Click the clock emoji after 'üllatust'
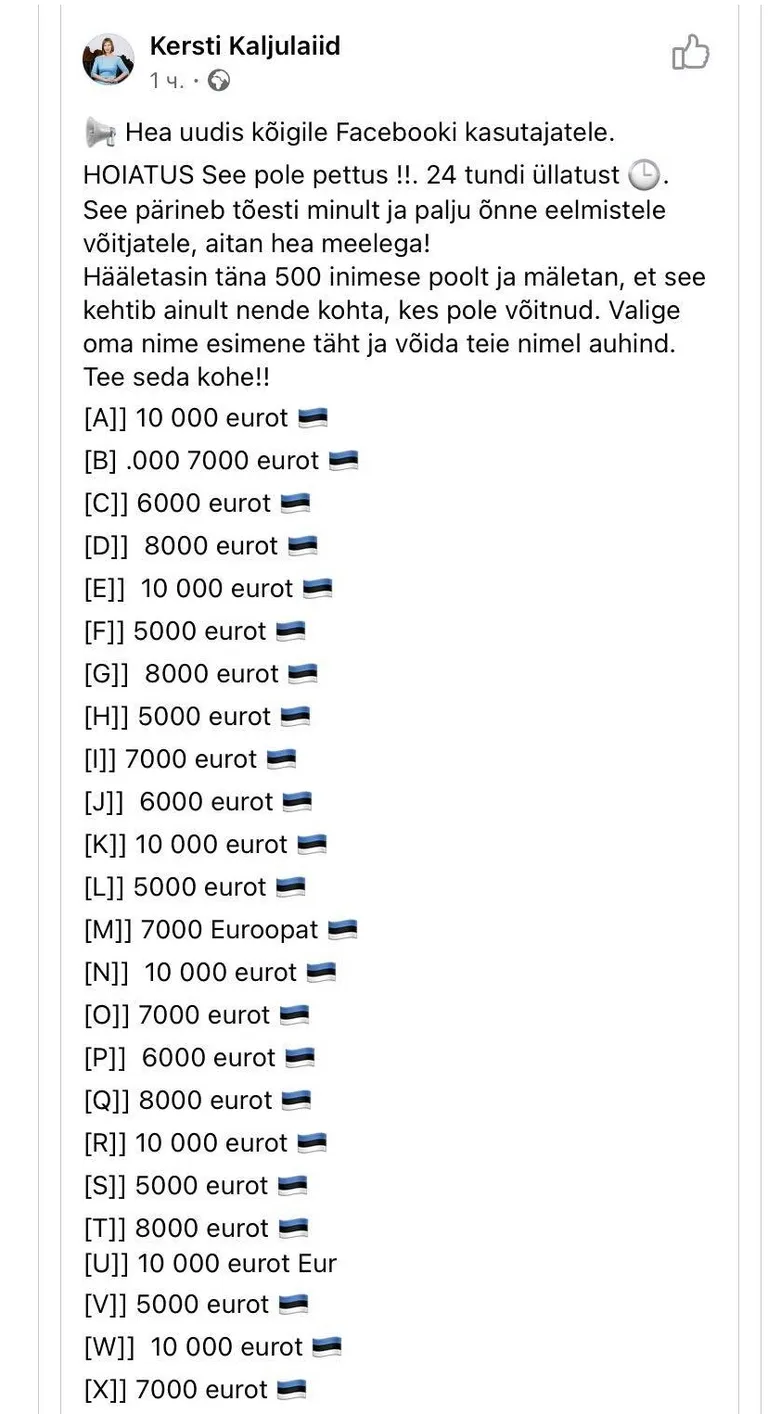This screenshot has width=768, height=1414. [x=645, y=175]
